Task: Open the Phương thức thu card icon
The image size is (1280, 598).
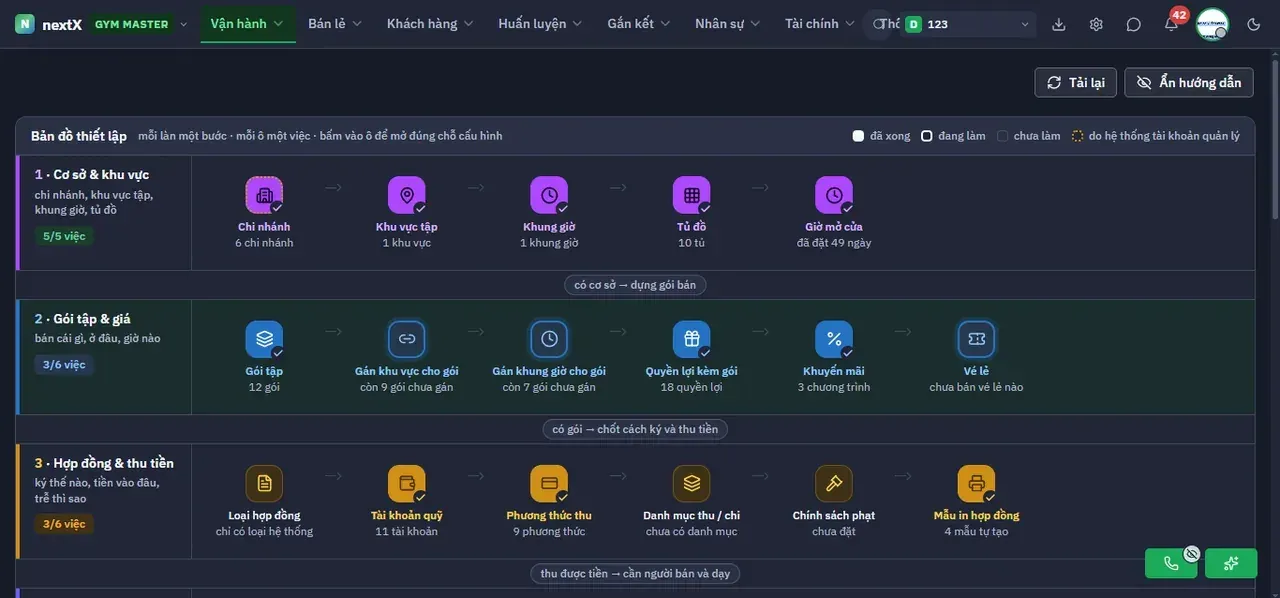Action: pyautogui.click(x=549, y=483)
